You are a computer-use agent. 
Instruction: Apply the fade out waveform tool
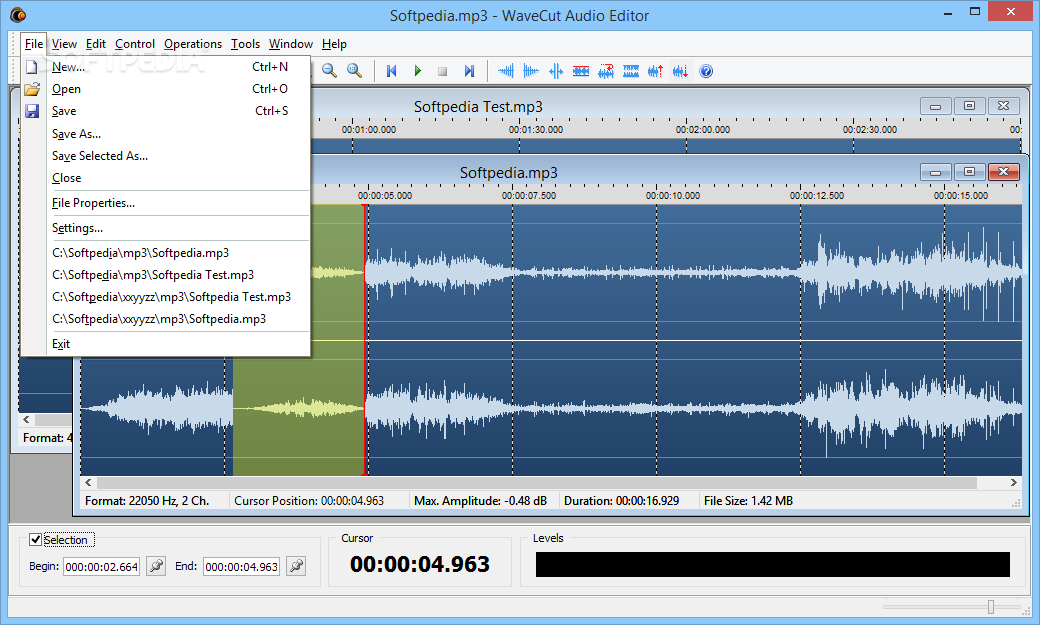pyautogui.click(x=531, y=71)
